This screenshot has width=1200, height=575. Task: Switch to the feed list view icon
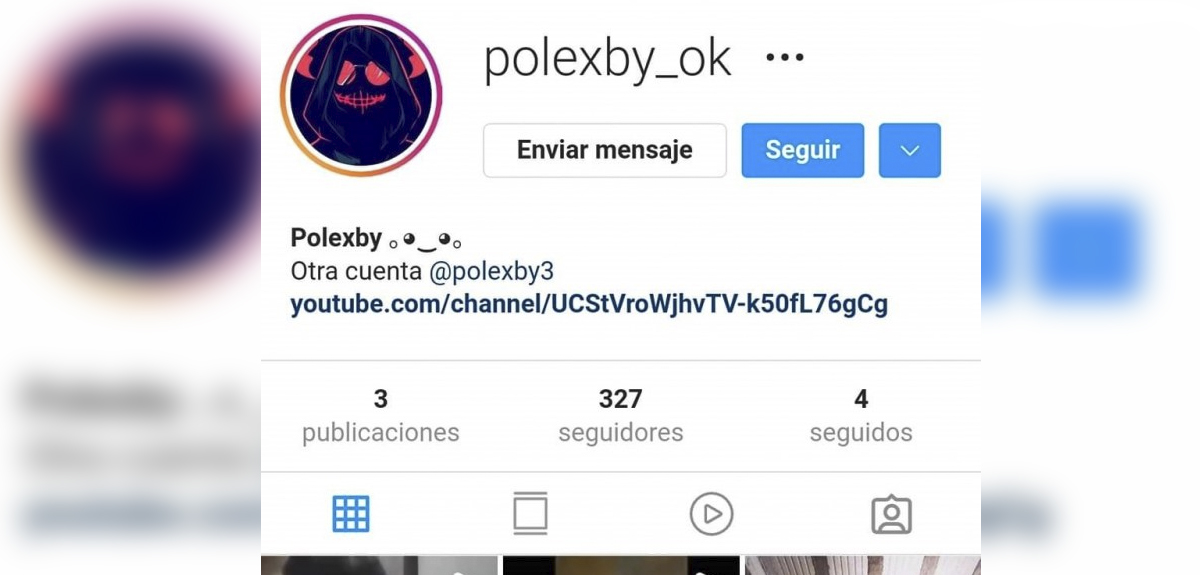click(x=530, y=513)
